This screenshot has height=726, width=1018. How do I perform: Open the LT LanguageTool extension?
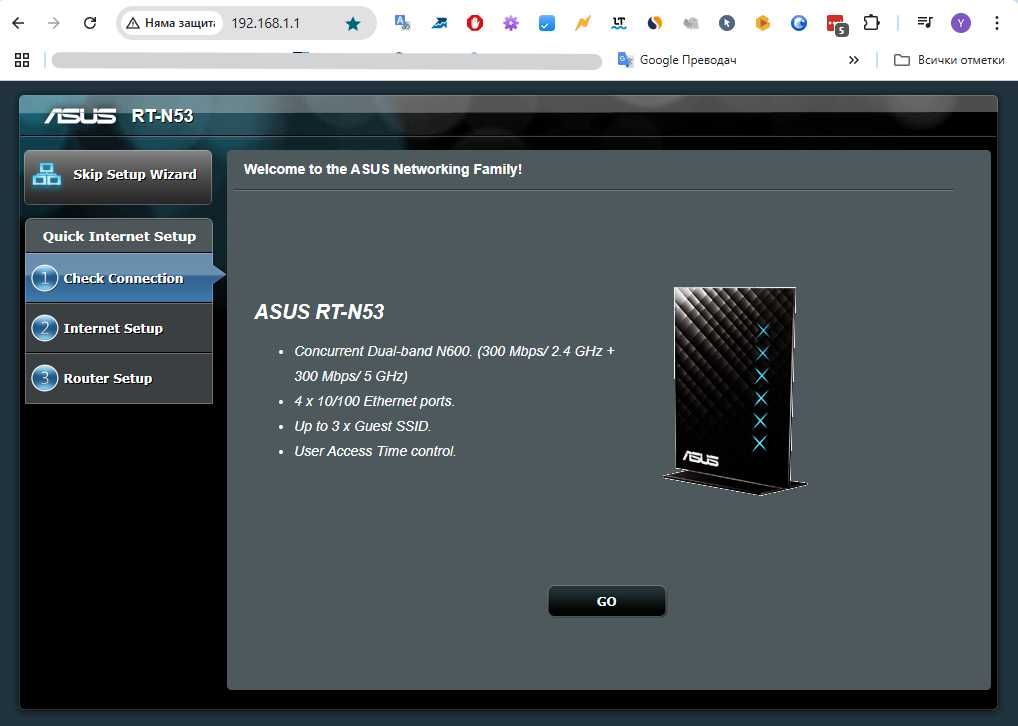click(x=619, y=23)
